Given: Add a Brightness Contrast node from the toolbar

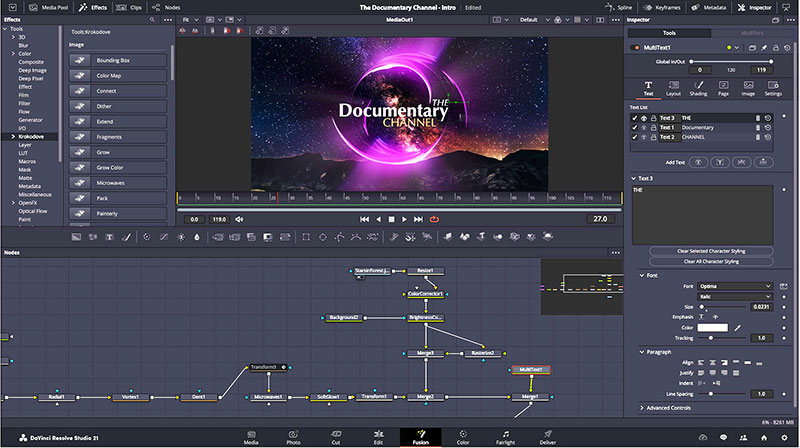Looking at the screenshot, I should pyautogui.click(x=181, y=237).
